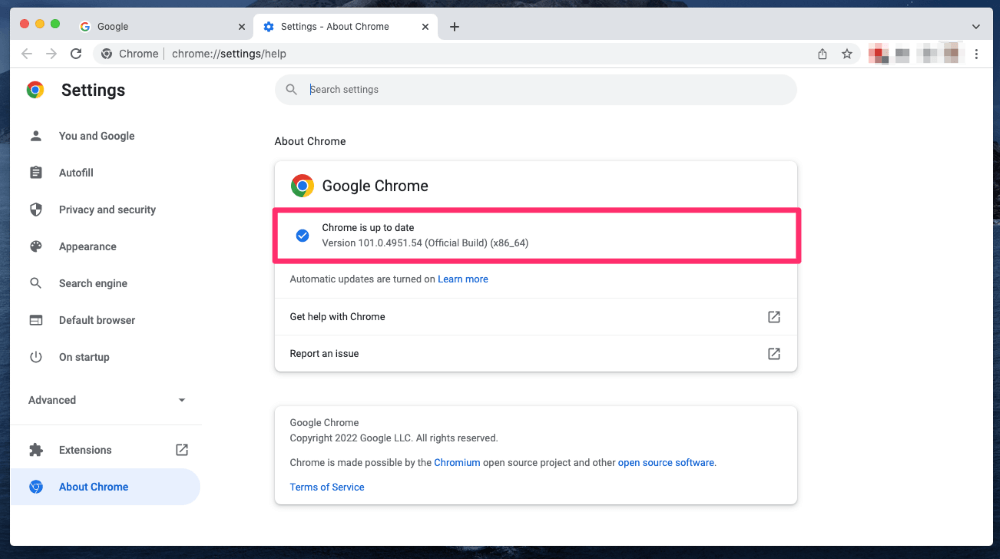Image resolution: width=1000 pixels, height=559 pixels.
Task: Click the Chrome logo beside Settings title
Action: 35,90
